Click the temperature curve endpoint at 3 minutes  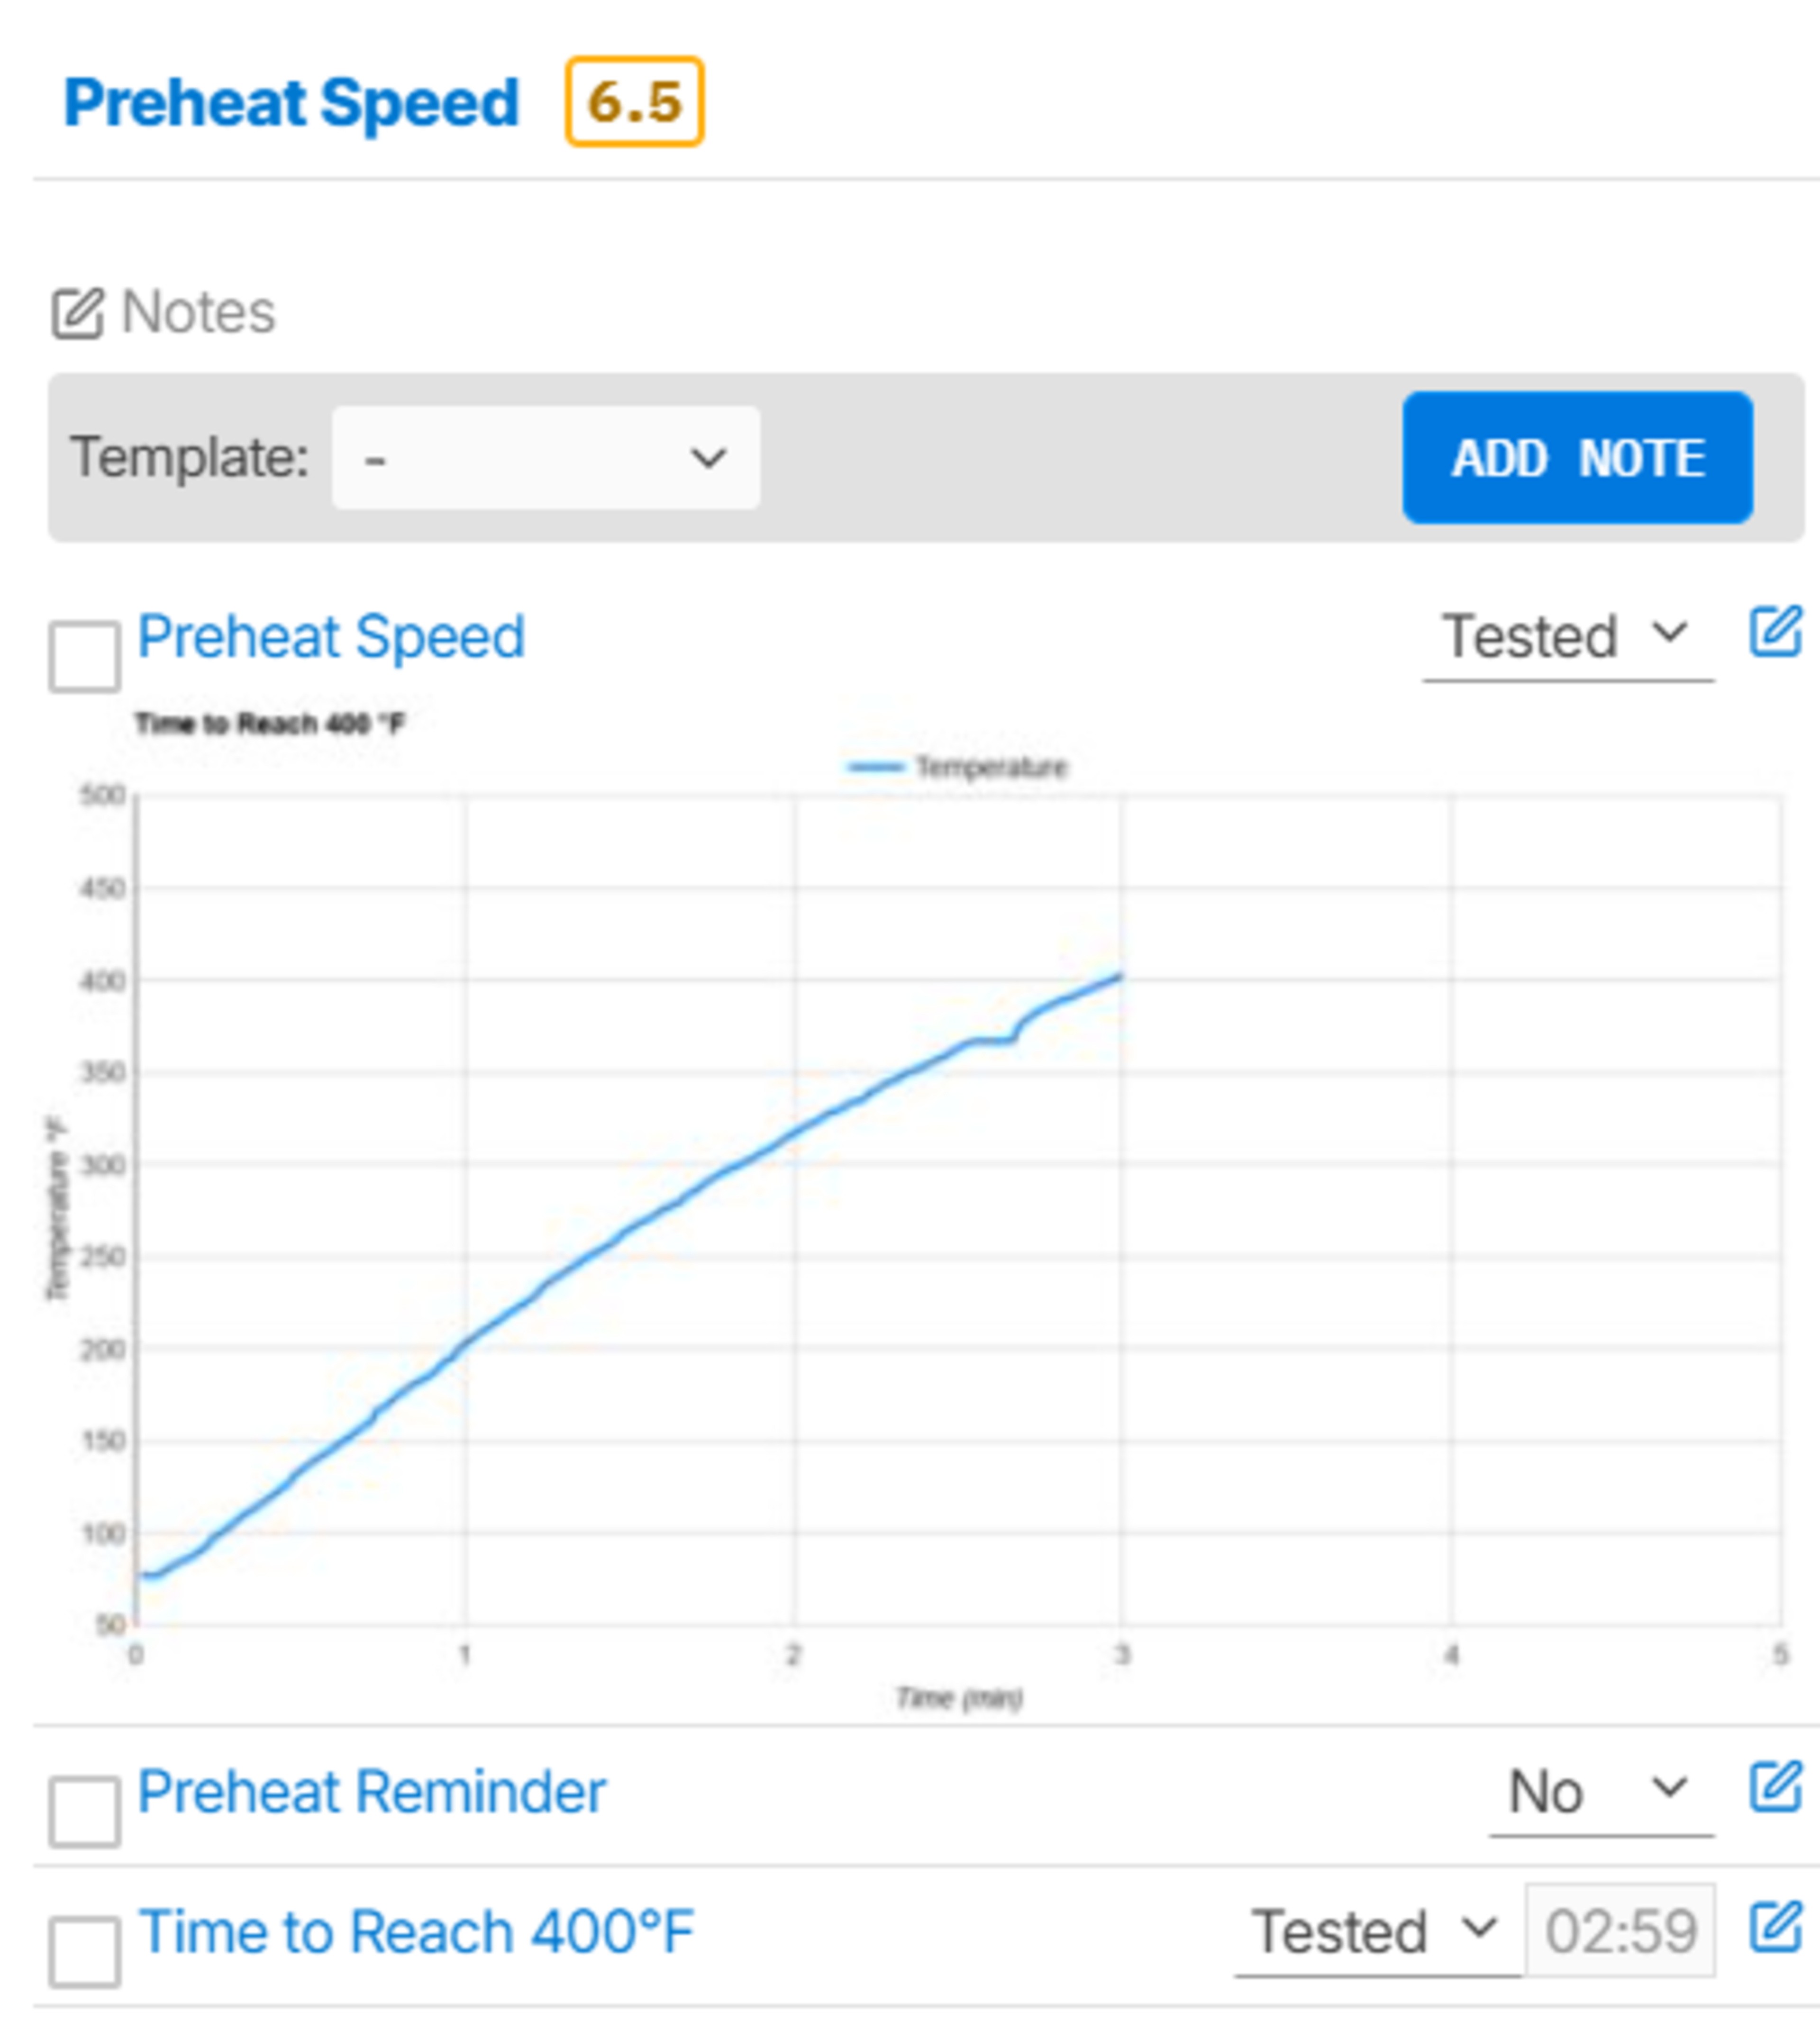(1120, 977)
